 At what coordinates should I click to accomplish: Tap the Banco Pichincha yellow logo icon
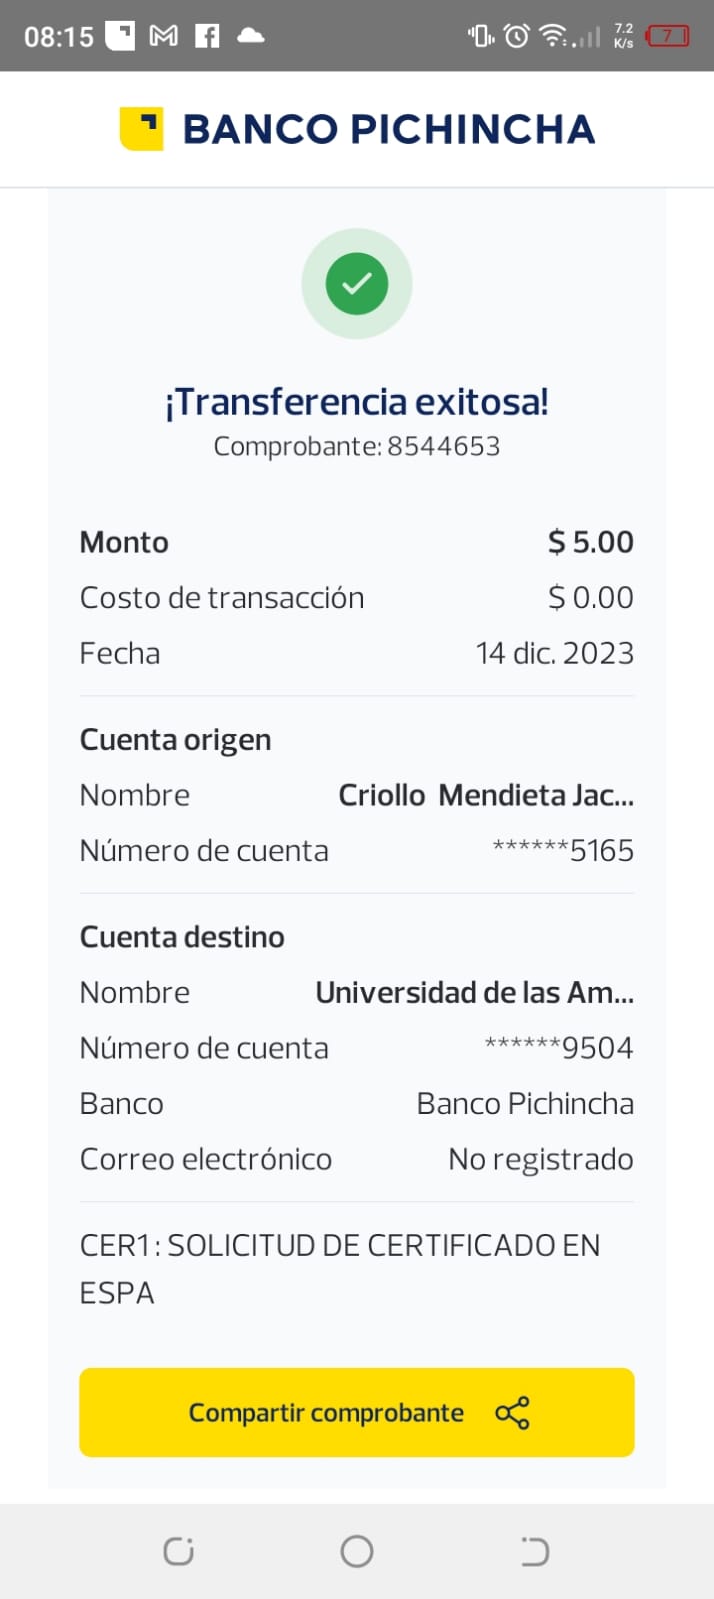pyautogui.click(x=141, y=129)
